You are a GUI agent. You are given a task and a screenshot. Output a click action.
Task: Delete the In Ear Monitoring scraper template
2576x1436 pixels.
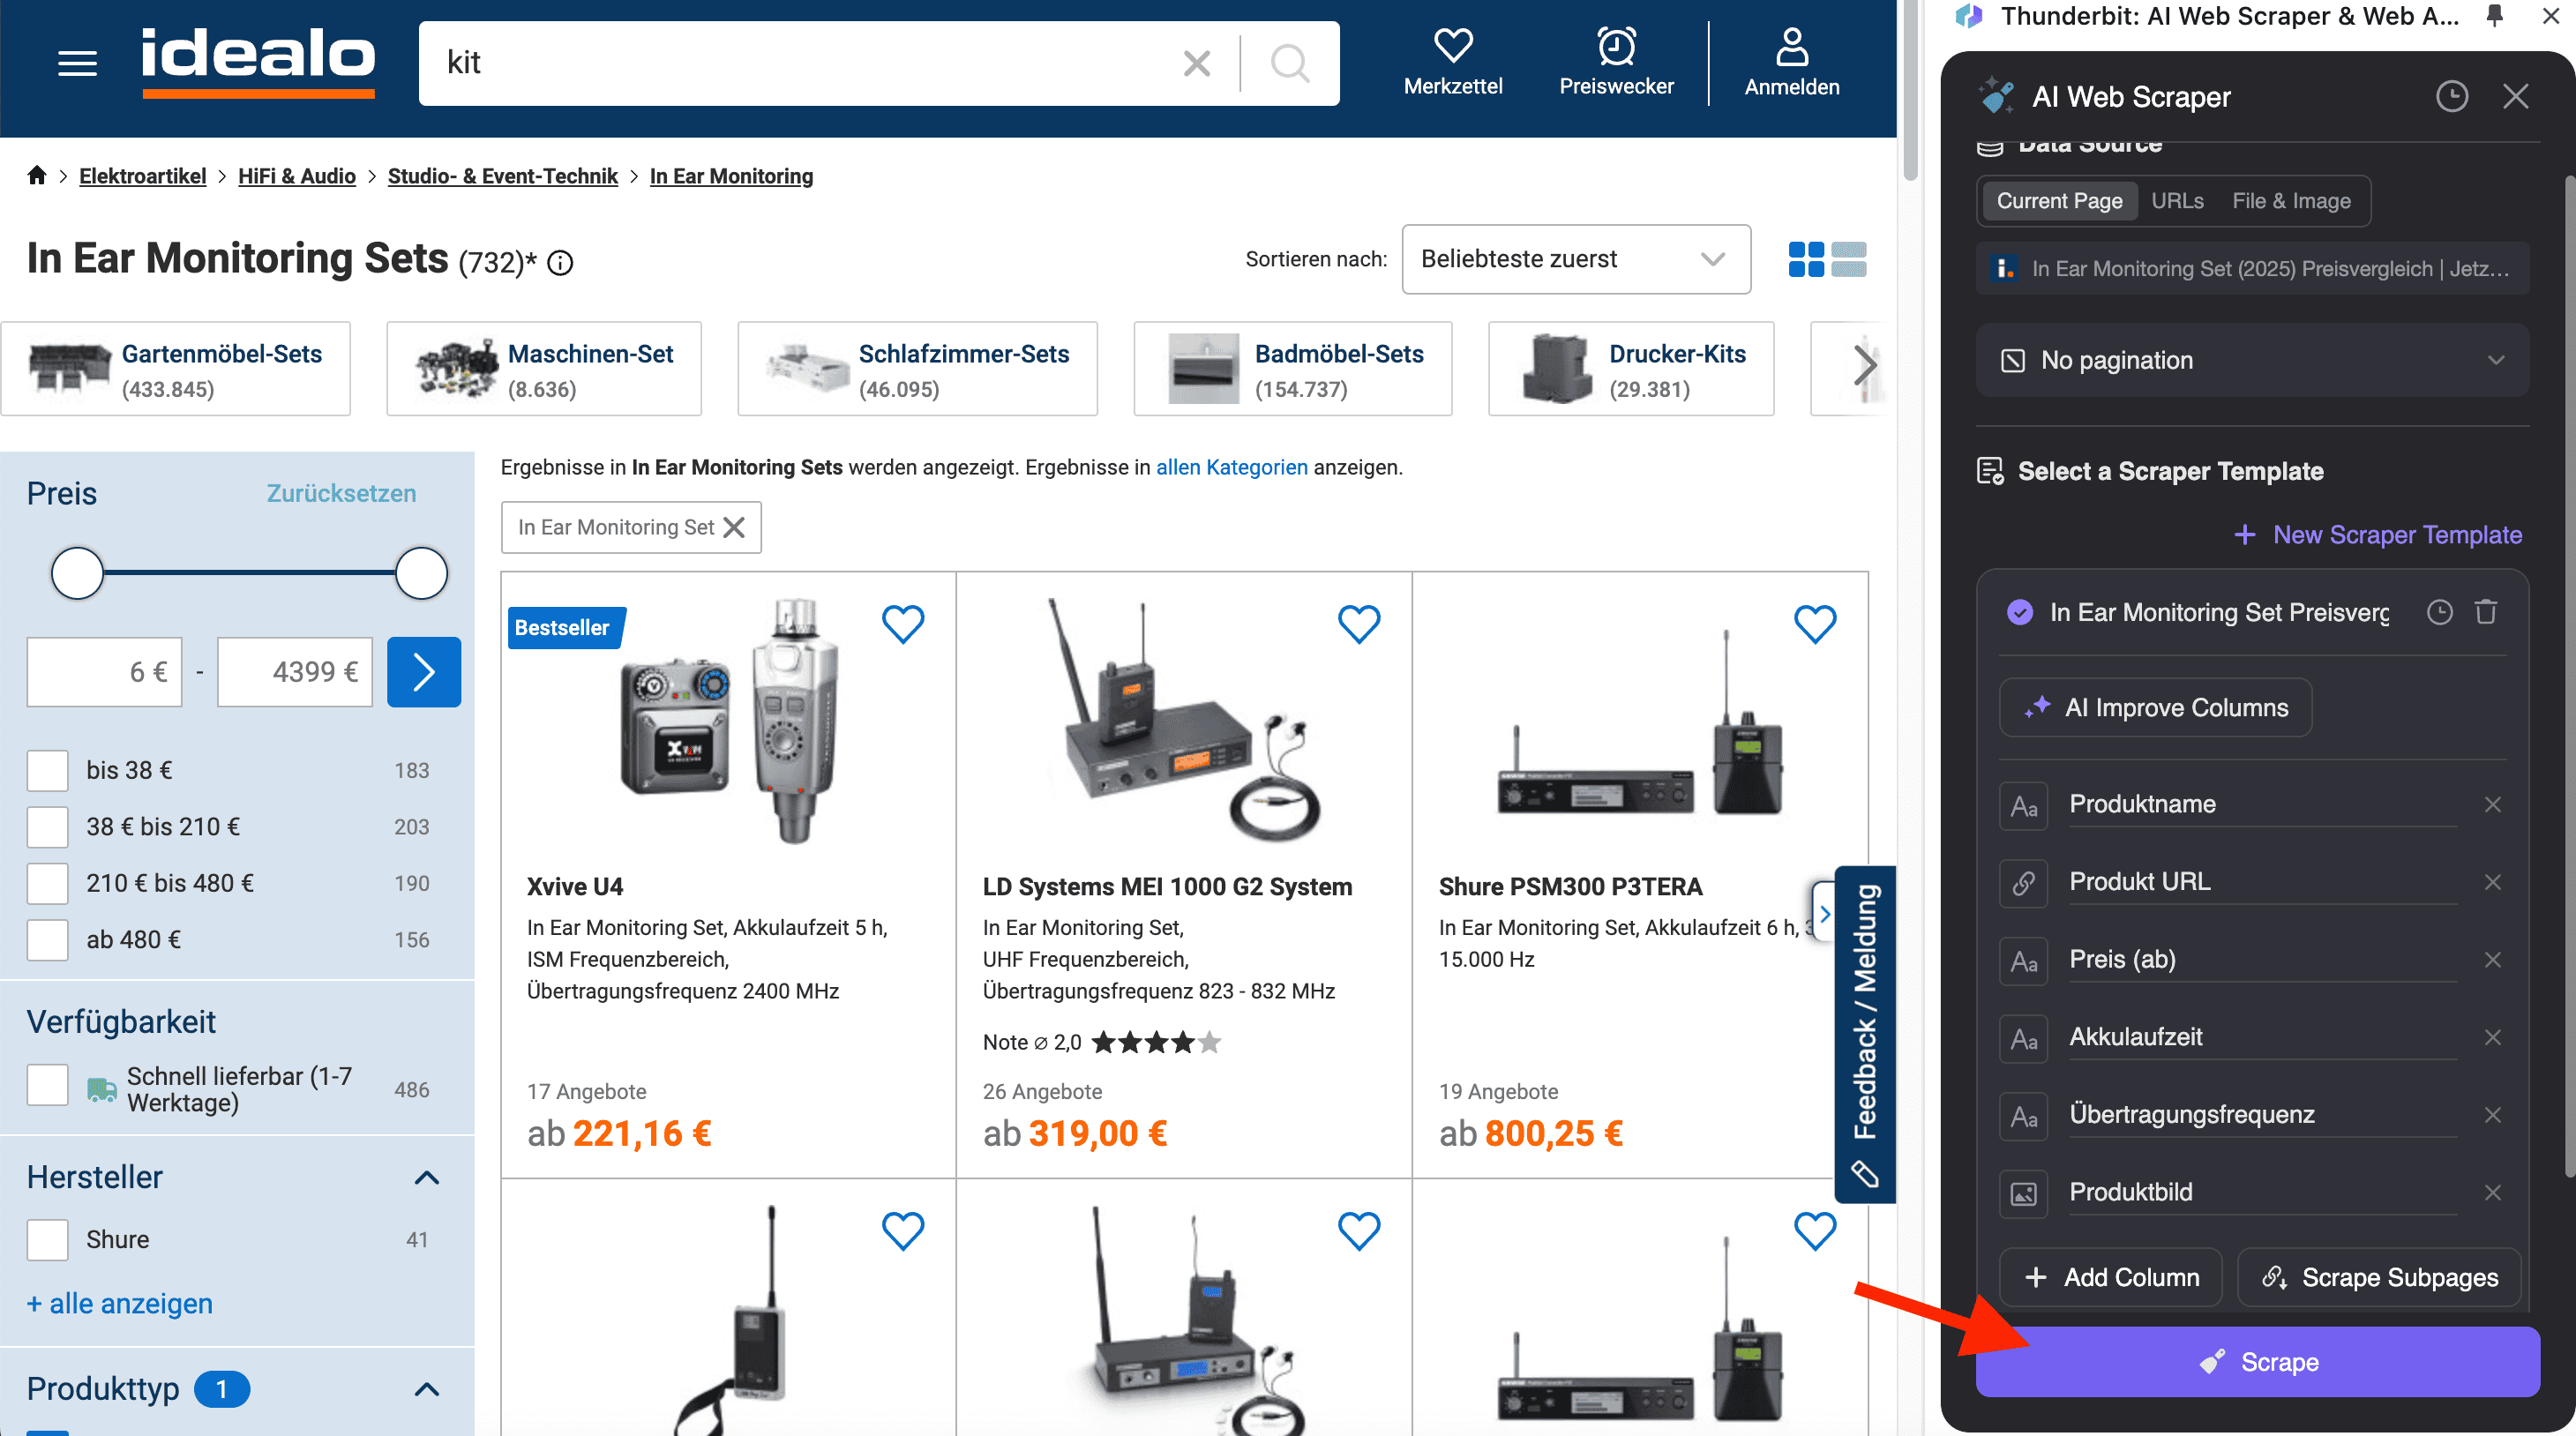pyautogui.click(x=2485, y=612)
